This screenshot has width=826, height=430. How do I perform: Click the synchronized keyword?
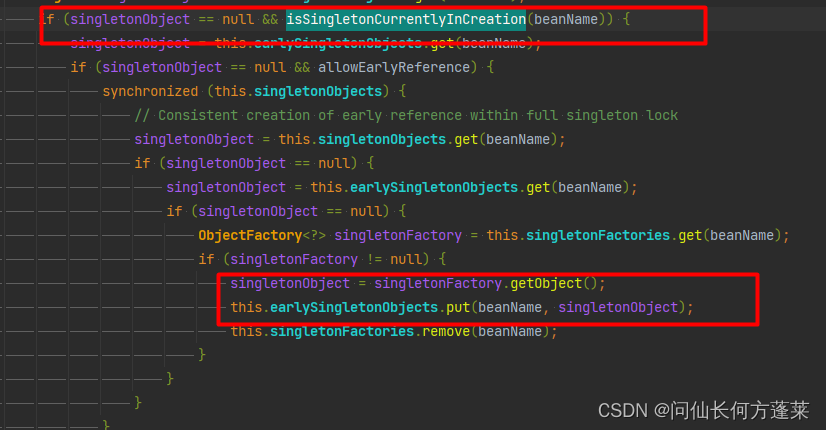tap(150, 92)
